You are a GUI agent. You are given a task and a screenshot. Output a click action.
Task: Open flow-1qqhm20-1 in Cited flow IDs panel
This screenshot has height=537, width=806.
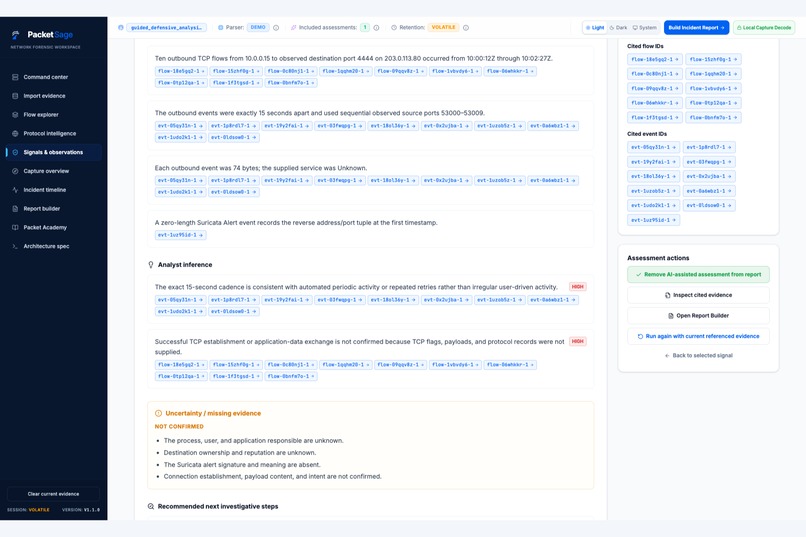(713, 74)
